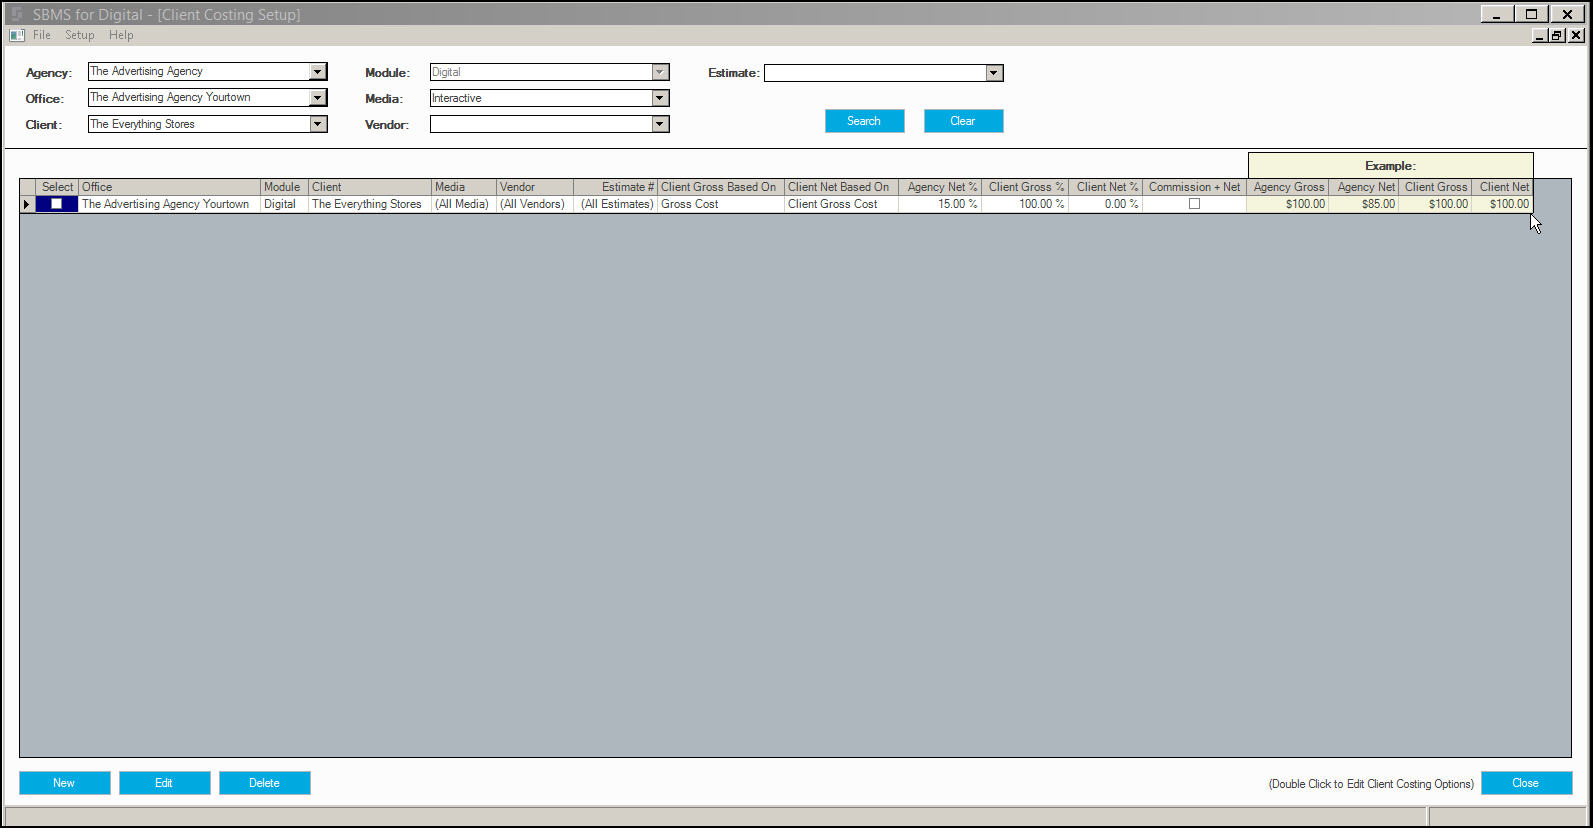
Task: Click the Search button
Action: click(x=864, y=121)
